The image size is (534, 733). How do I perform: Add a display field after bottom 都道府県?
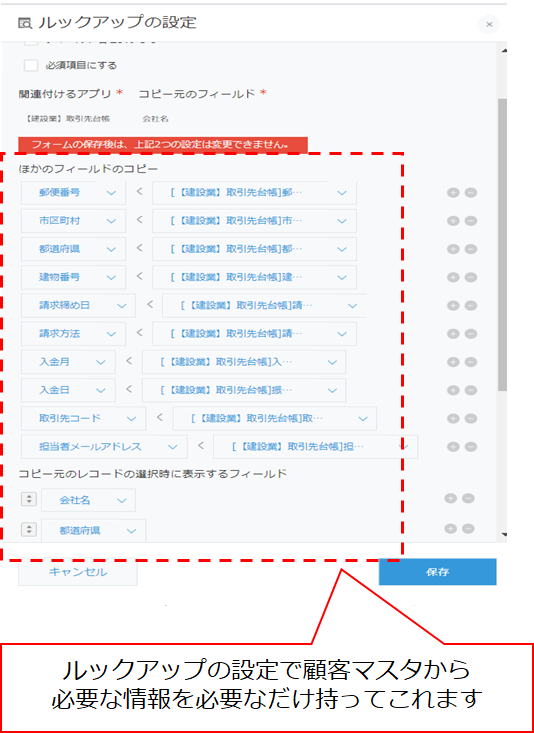[450, 529]
